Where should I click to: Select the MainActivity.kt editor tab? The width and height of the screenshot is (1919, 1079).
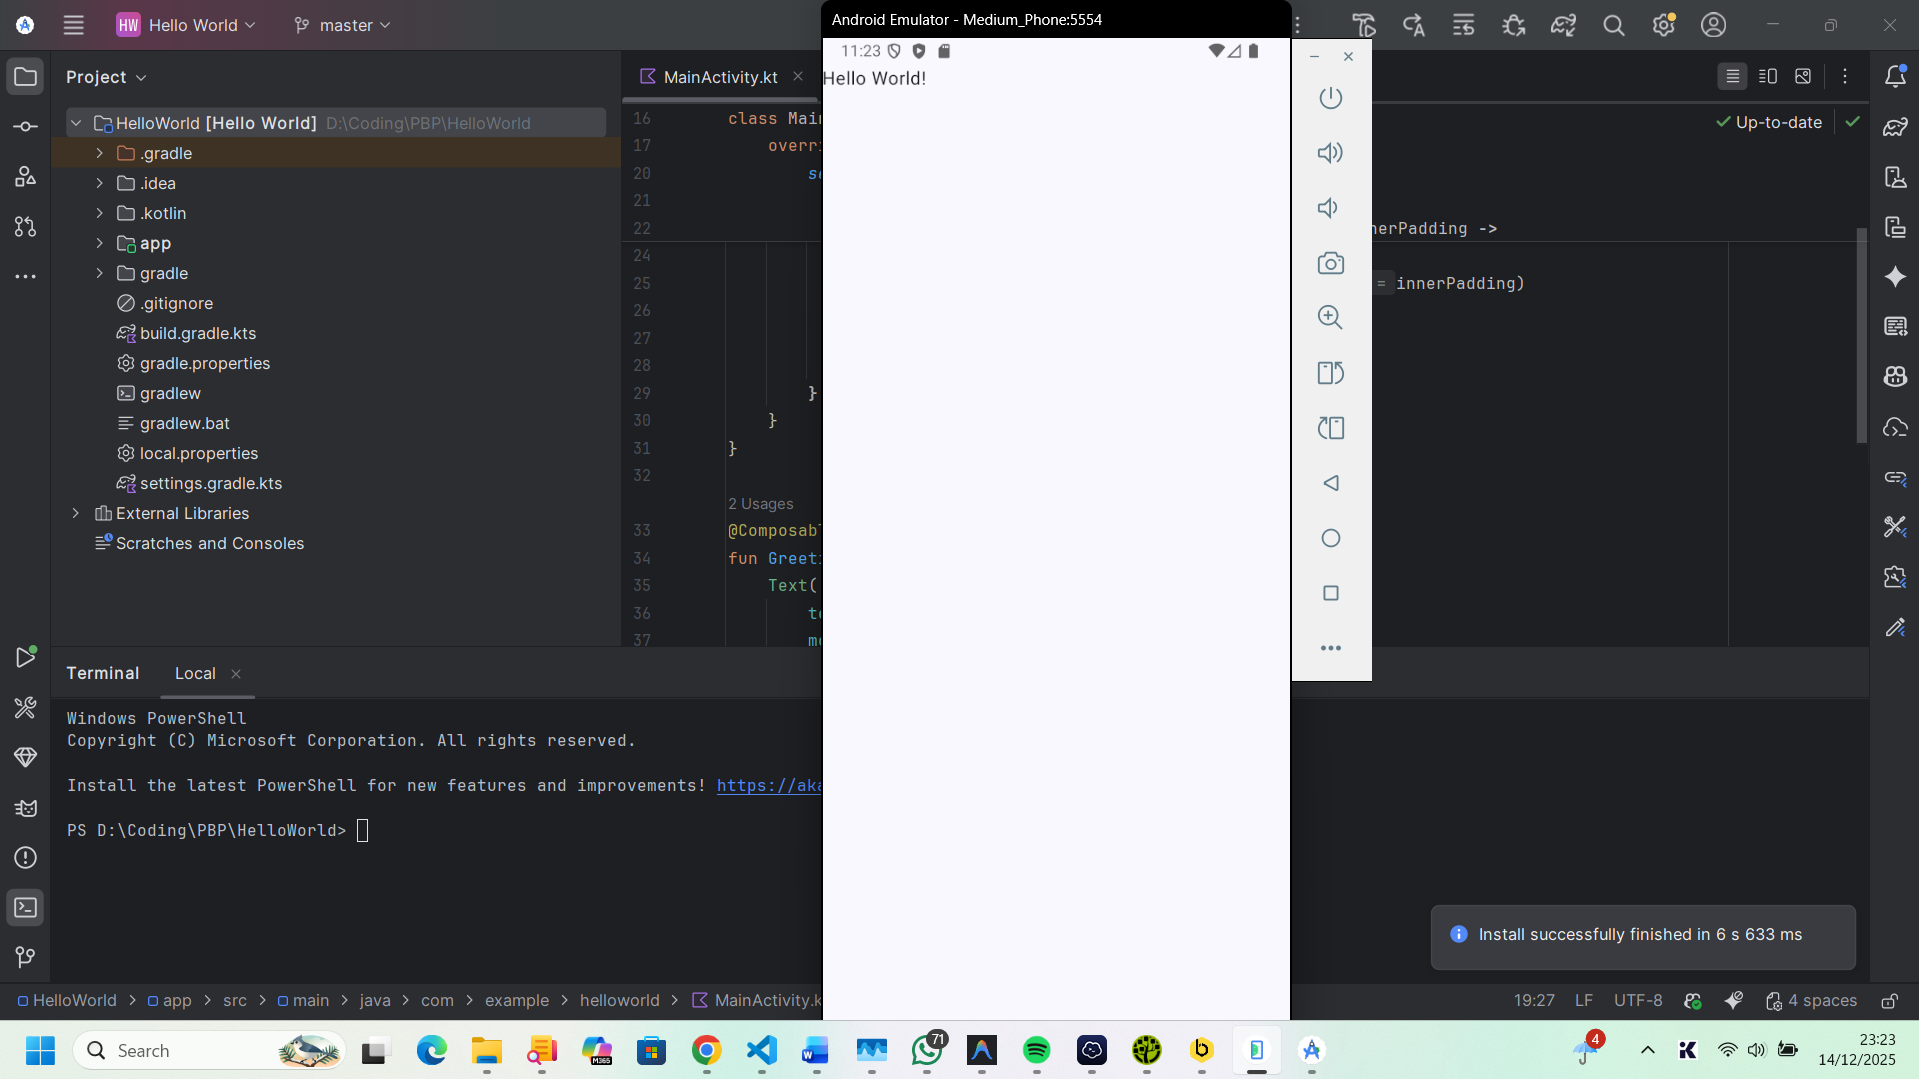point(719,77)
